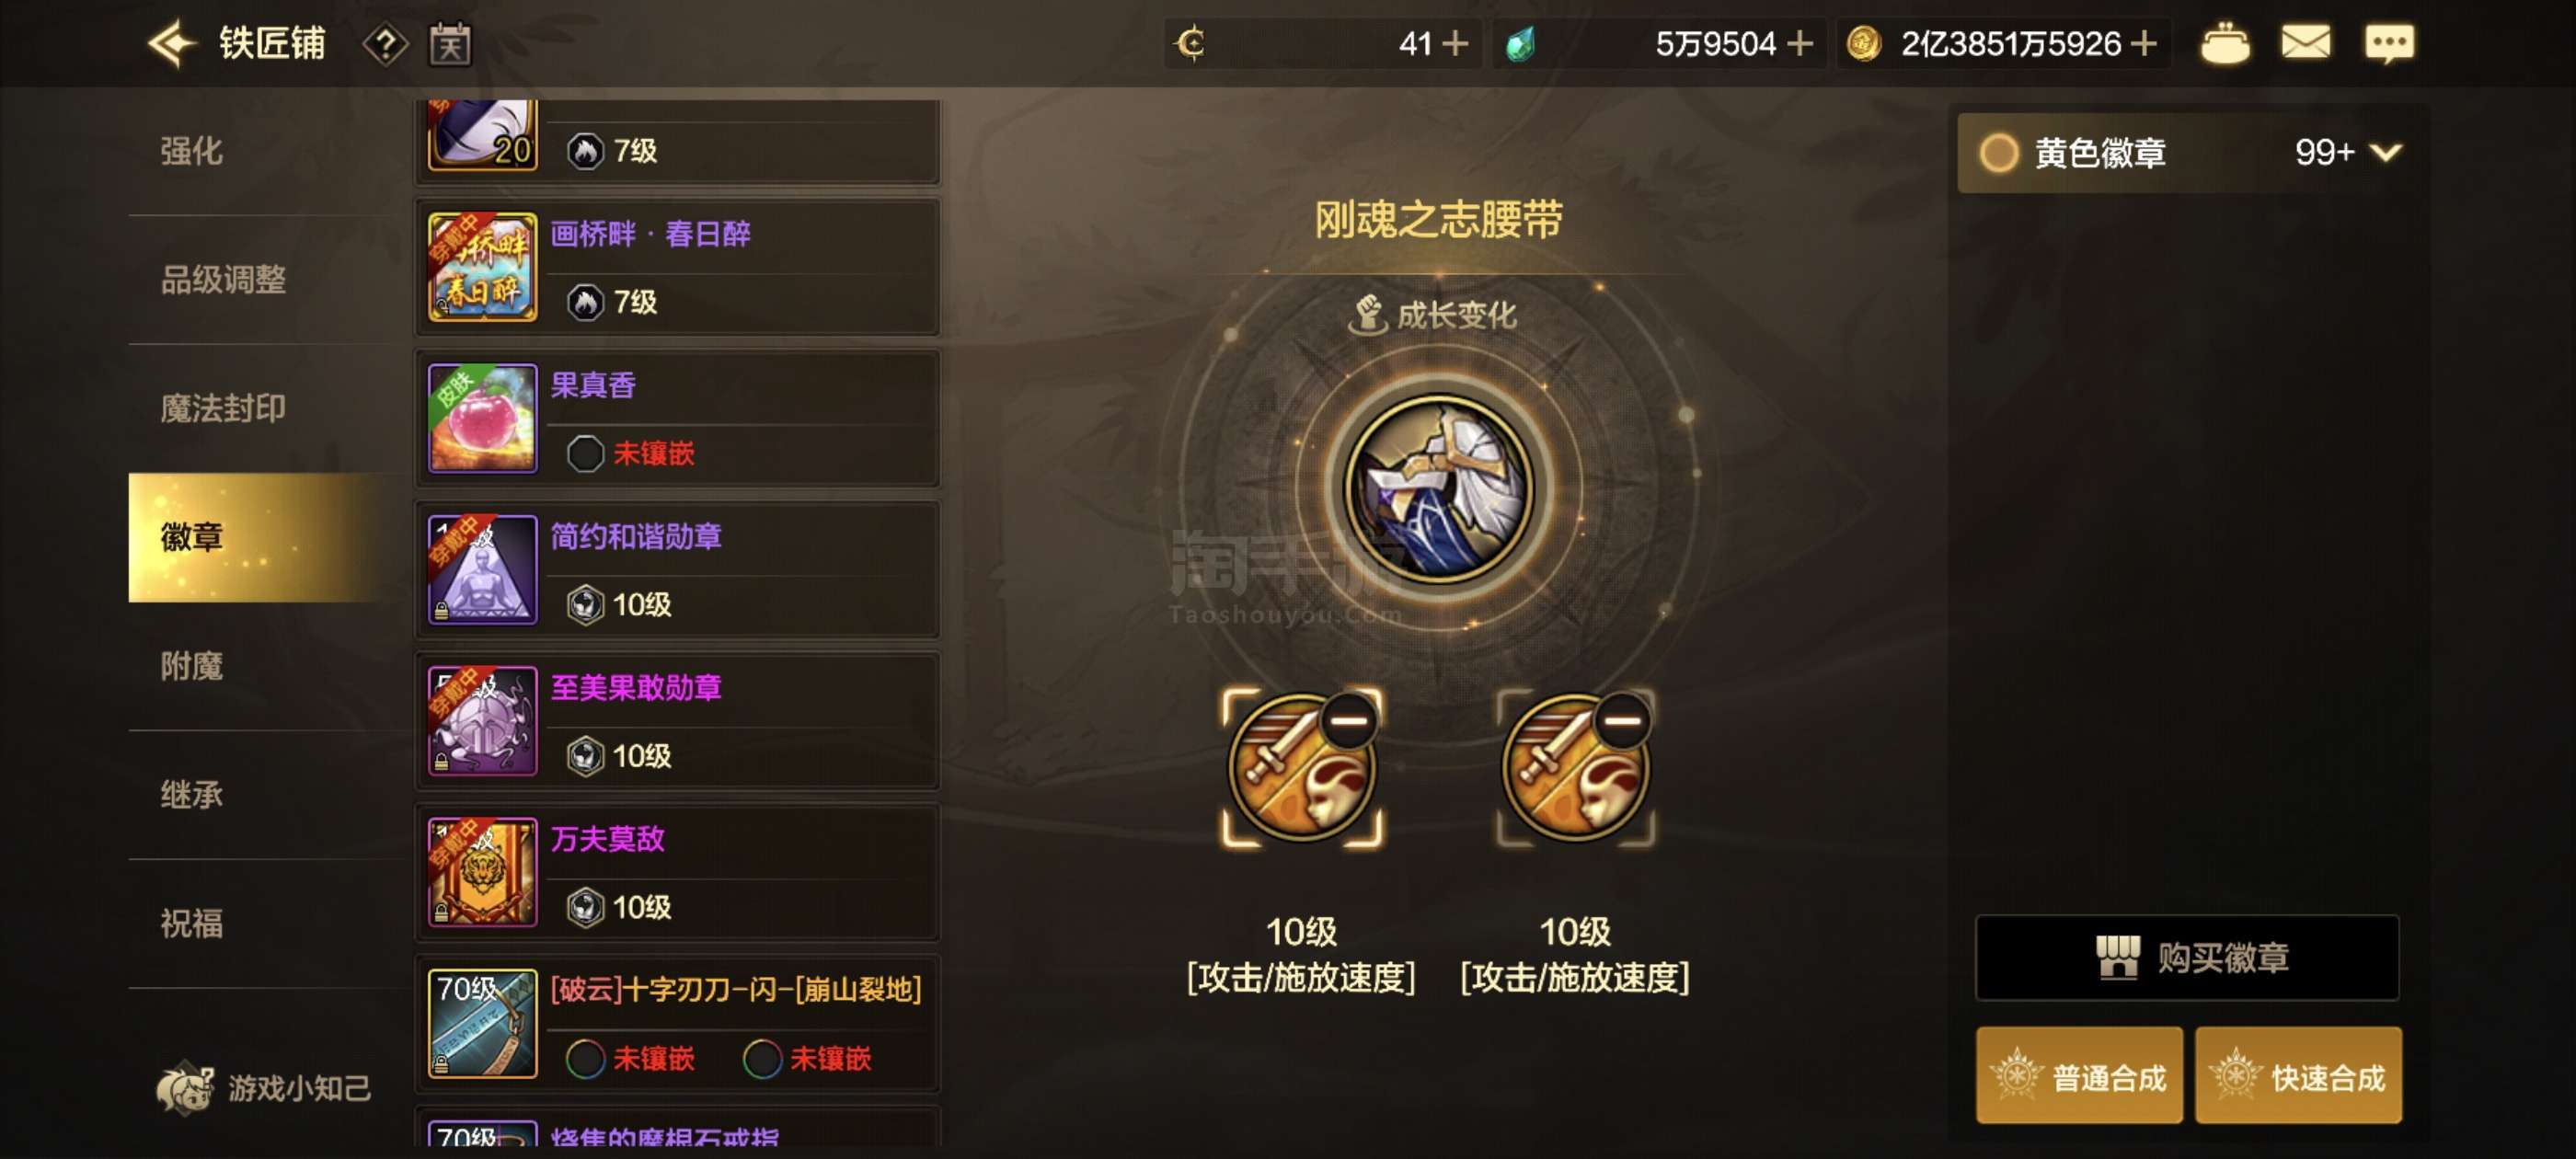The image size is (2576, 1159).
Task: Remove the left 10级 attack speed badge
Action: [x=1350, y=720]
